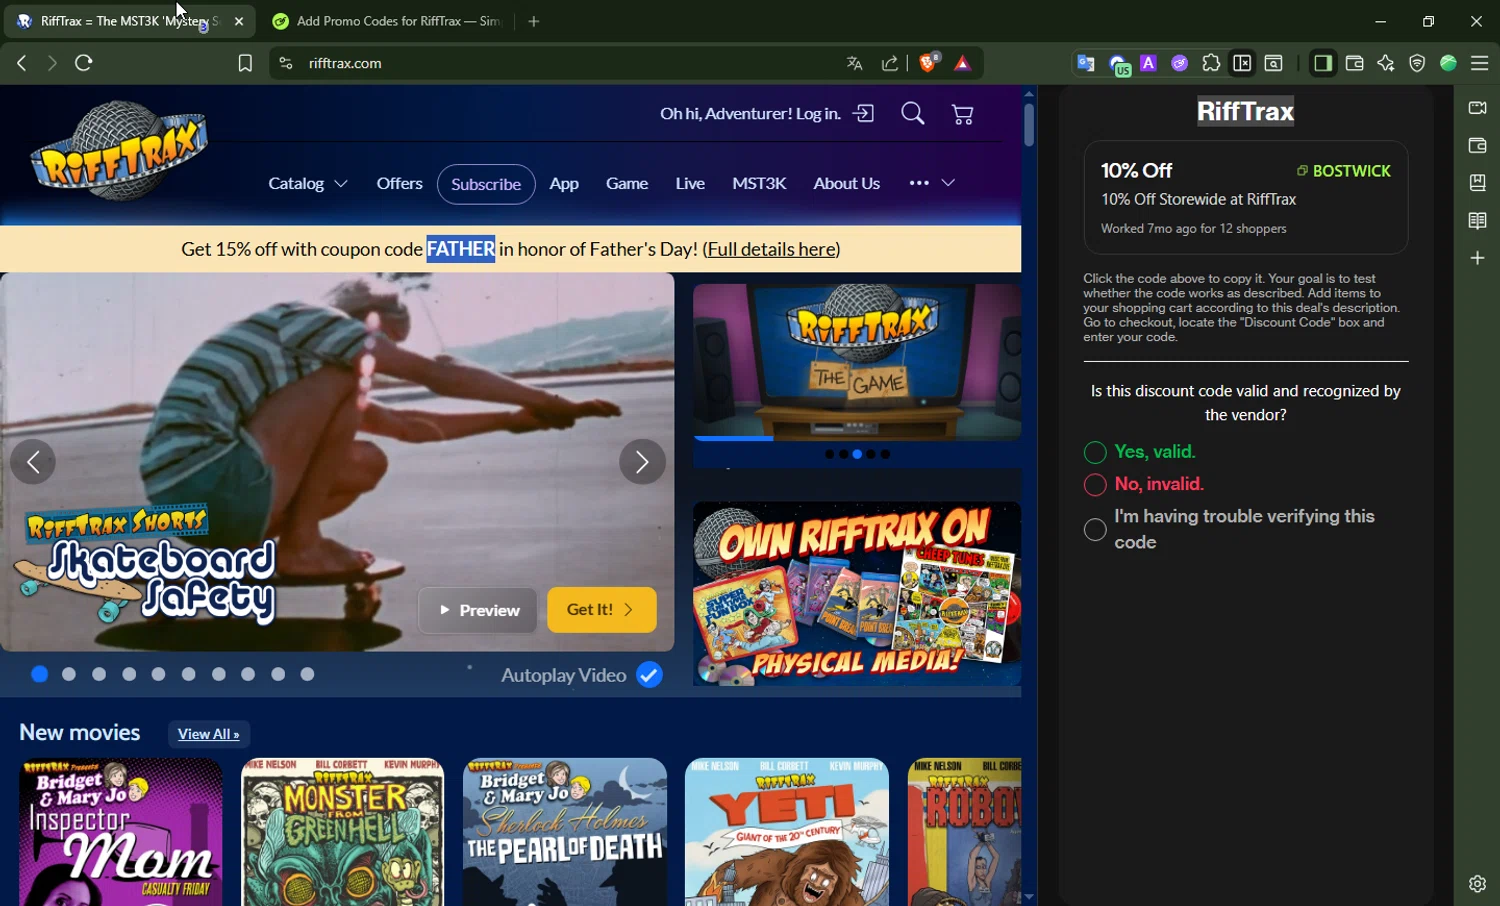The height and width of the screenshot is (906, 1500).
Task: Show next carousel slide arrow
Action: click(x=642, y=462)
